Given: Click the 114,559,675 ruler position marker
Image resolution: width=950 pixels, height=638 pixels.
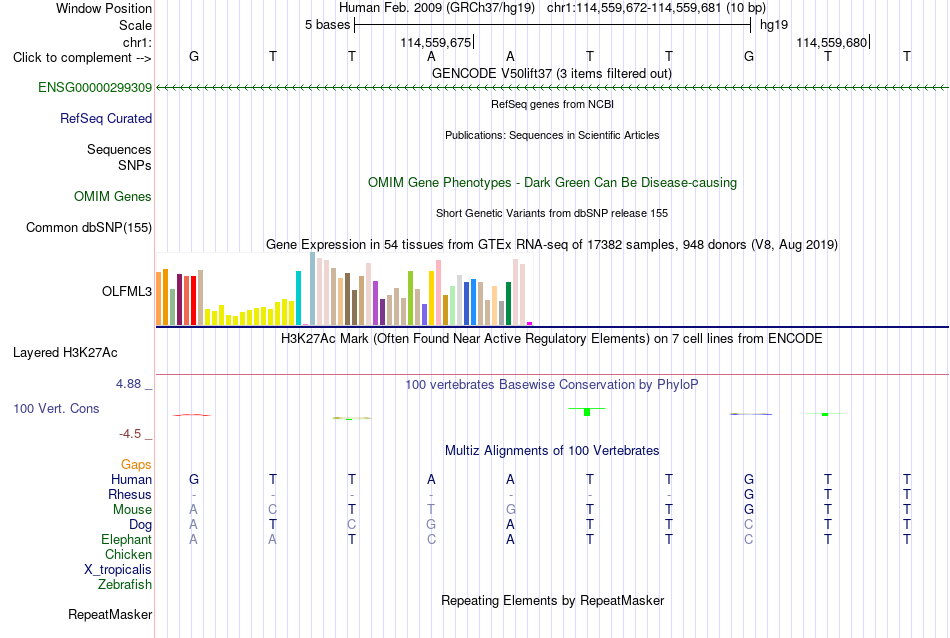Looking at the screenshot, I should [436, 42].
